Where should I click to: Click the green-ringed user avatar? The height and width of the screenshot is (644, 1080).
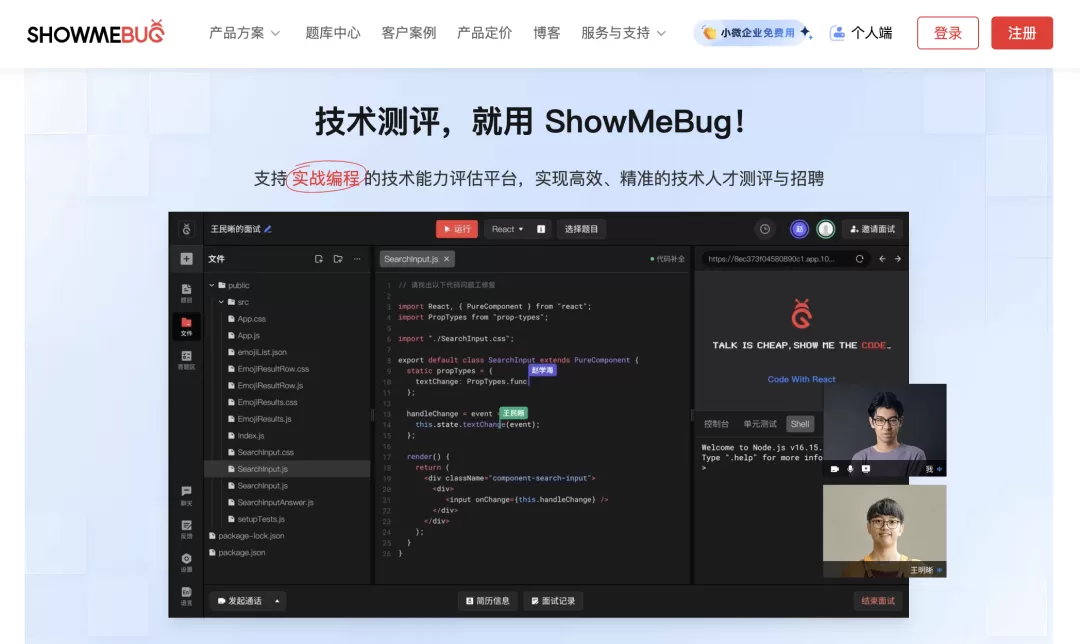(826, 229)
